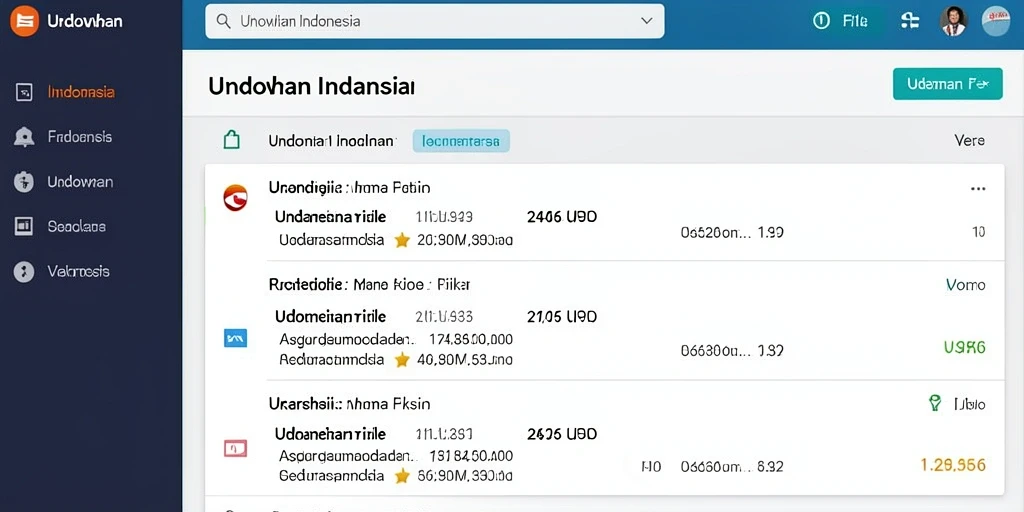Click the round icon beside Undowhan
Screen dimensions: 1024x512
tap(24, 182)
